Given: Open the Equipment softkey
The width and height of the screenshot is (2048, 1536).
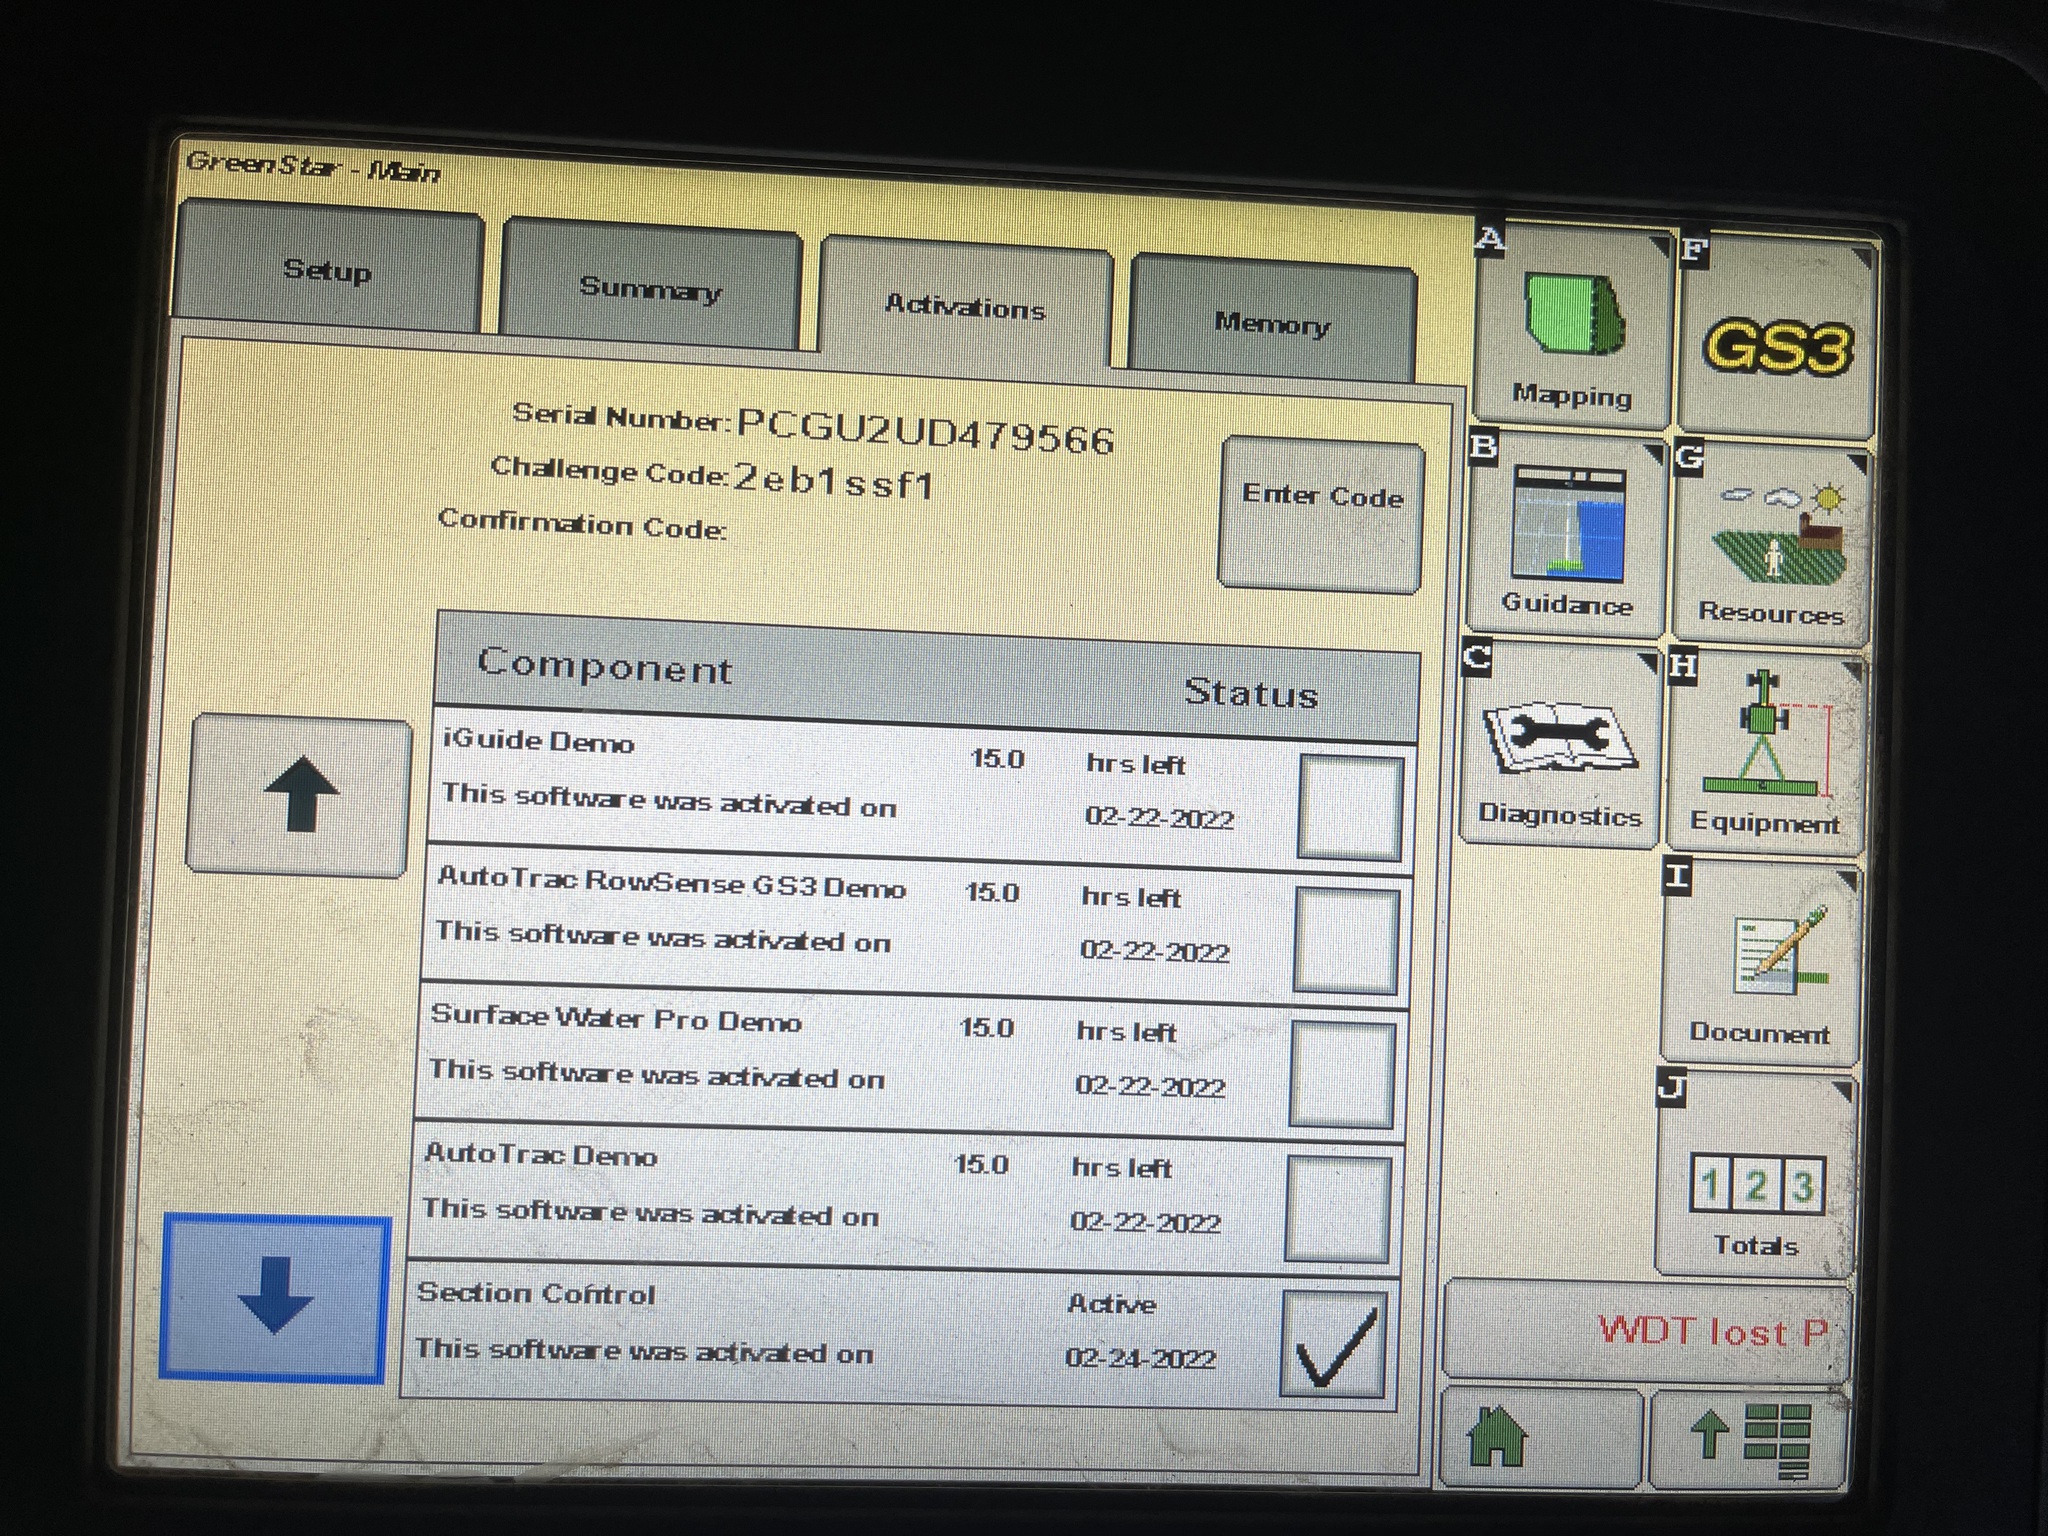Looking at the screenshot, I should 1764,755.
